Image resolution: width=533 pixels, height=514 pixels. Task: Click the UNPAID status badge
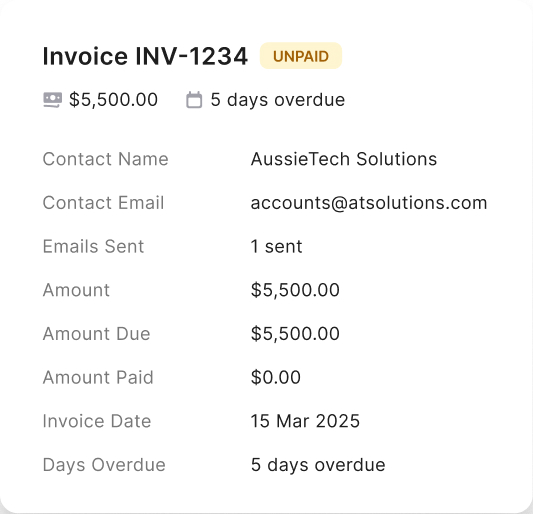301,56
